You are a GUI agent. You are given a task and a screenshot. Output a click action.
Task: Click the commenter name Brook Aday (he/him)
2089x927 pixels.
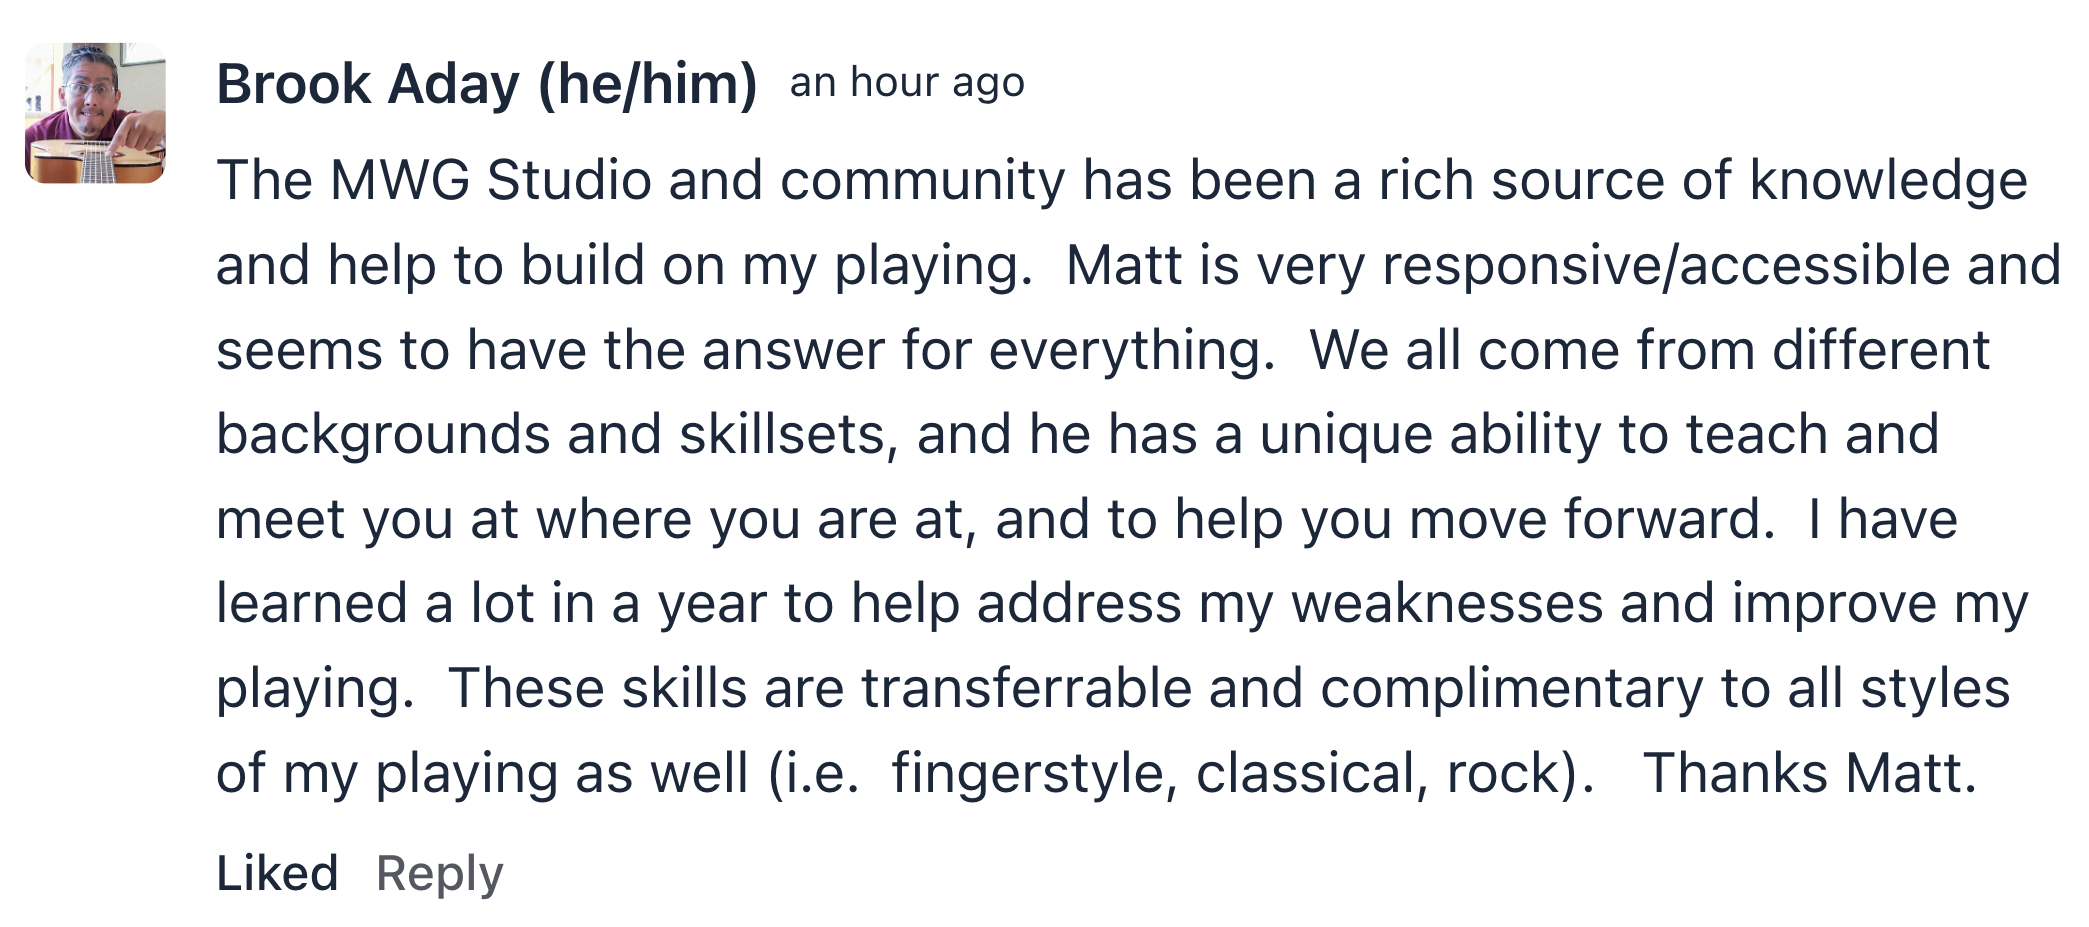pos(487,84)
